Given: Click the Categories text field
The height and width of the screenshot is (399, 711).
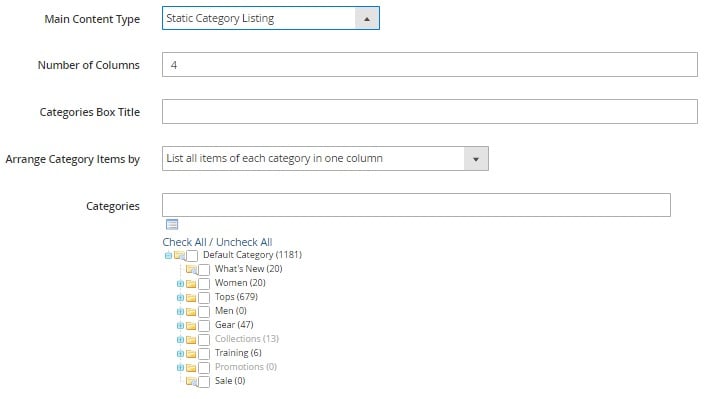Looking at the screenshot, I should point(416,205).
